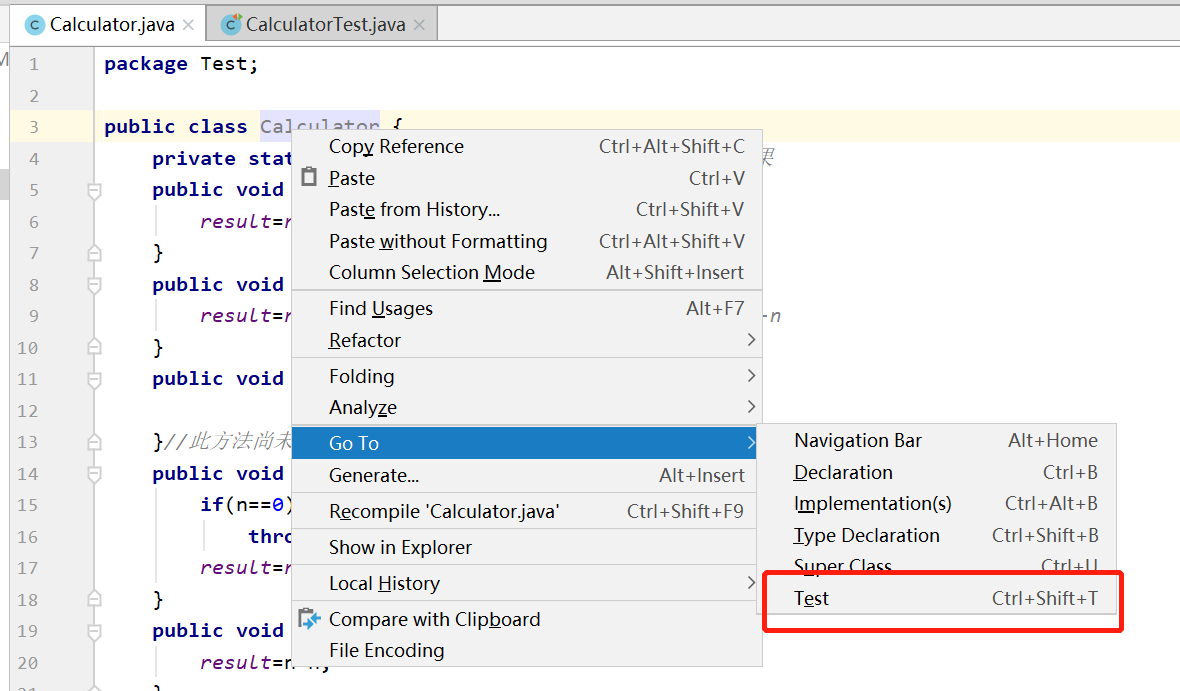This screenshot has width=1180, height=691.
Task: Click the 'package' keyword on line 1
Action: [x=146, y=65]
